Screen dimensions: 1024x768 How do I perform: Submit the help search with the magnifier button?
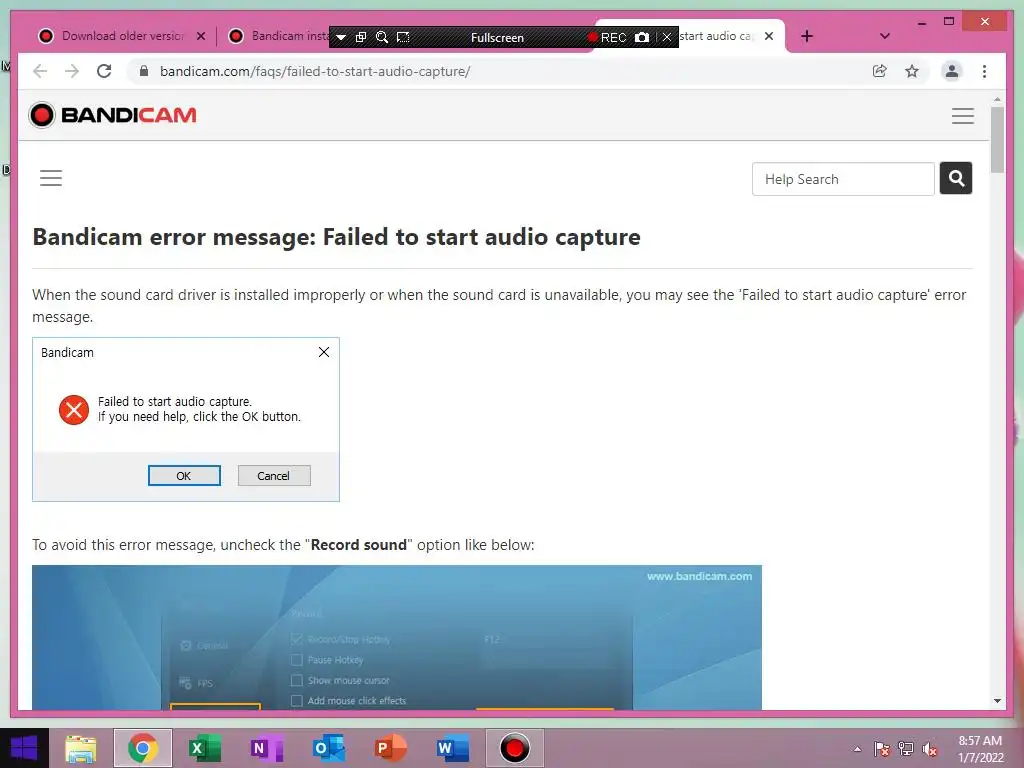956,178
